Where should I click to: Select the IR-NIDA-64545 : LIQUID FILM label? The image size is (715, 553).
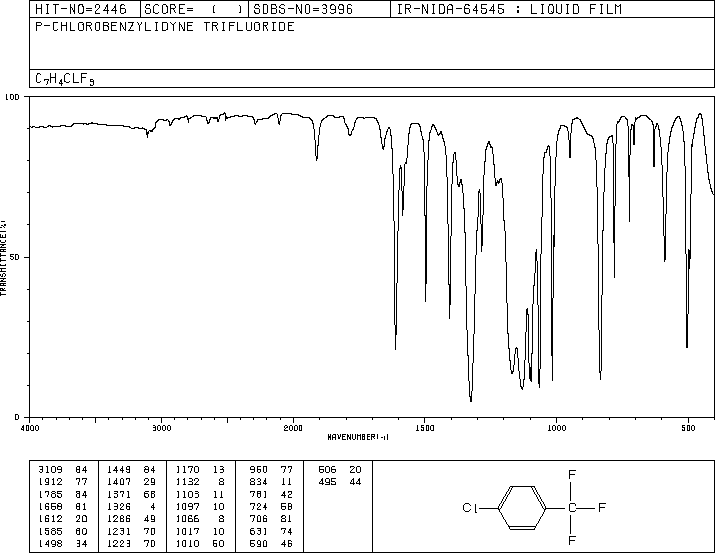coord(509,9)
